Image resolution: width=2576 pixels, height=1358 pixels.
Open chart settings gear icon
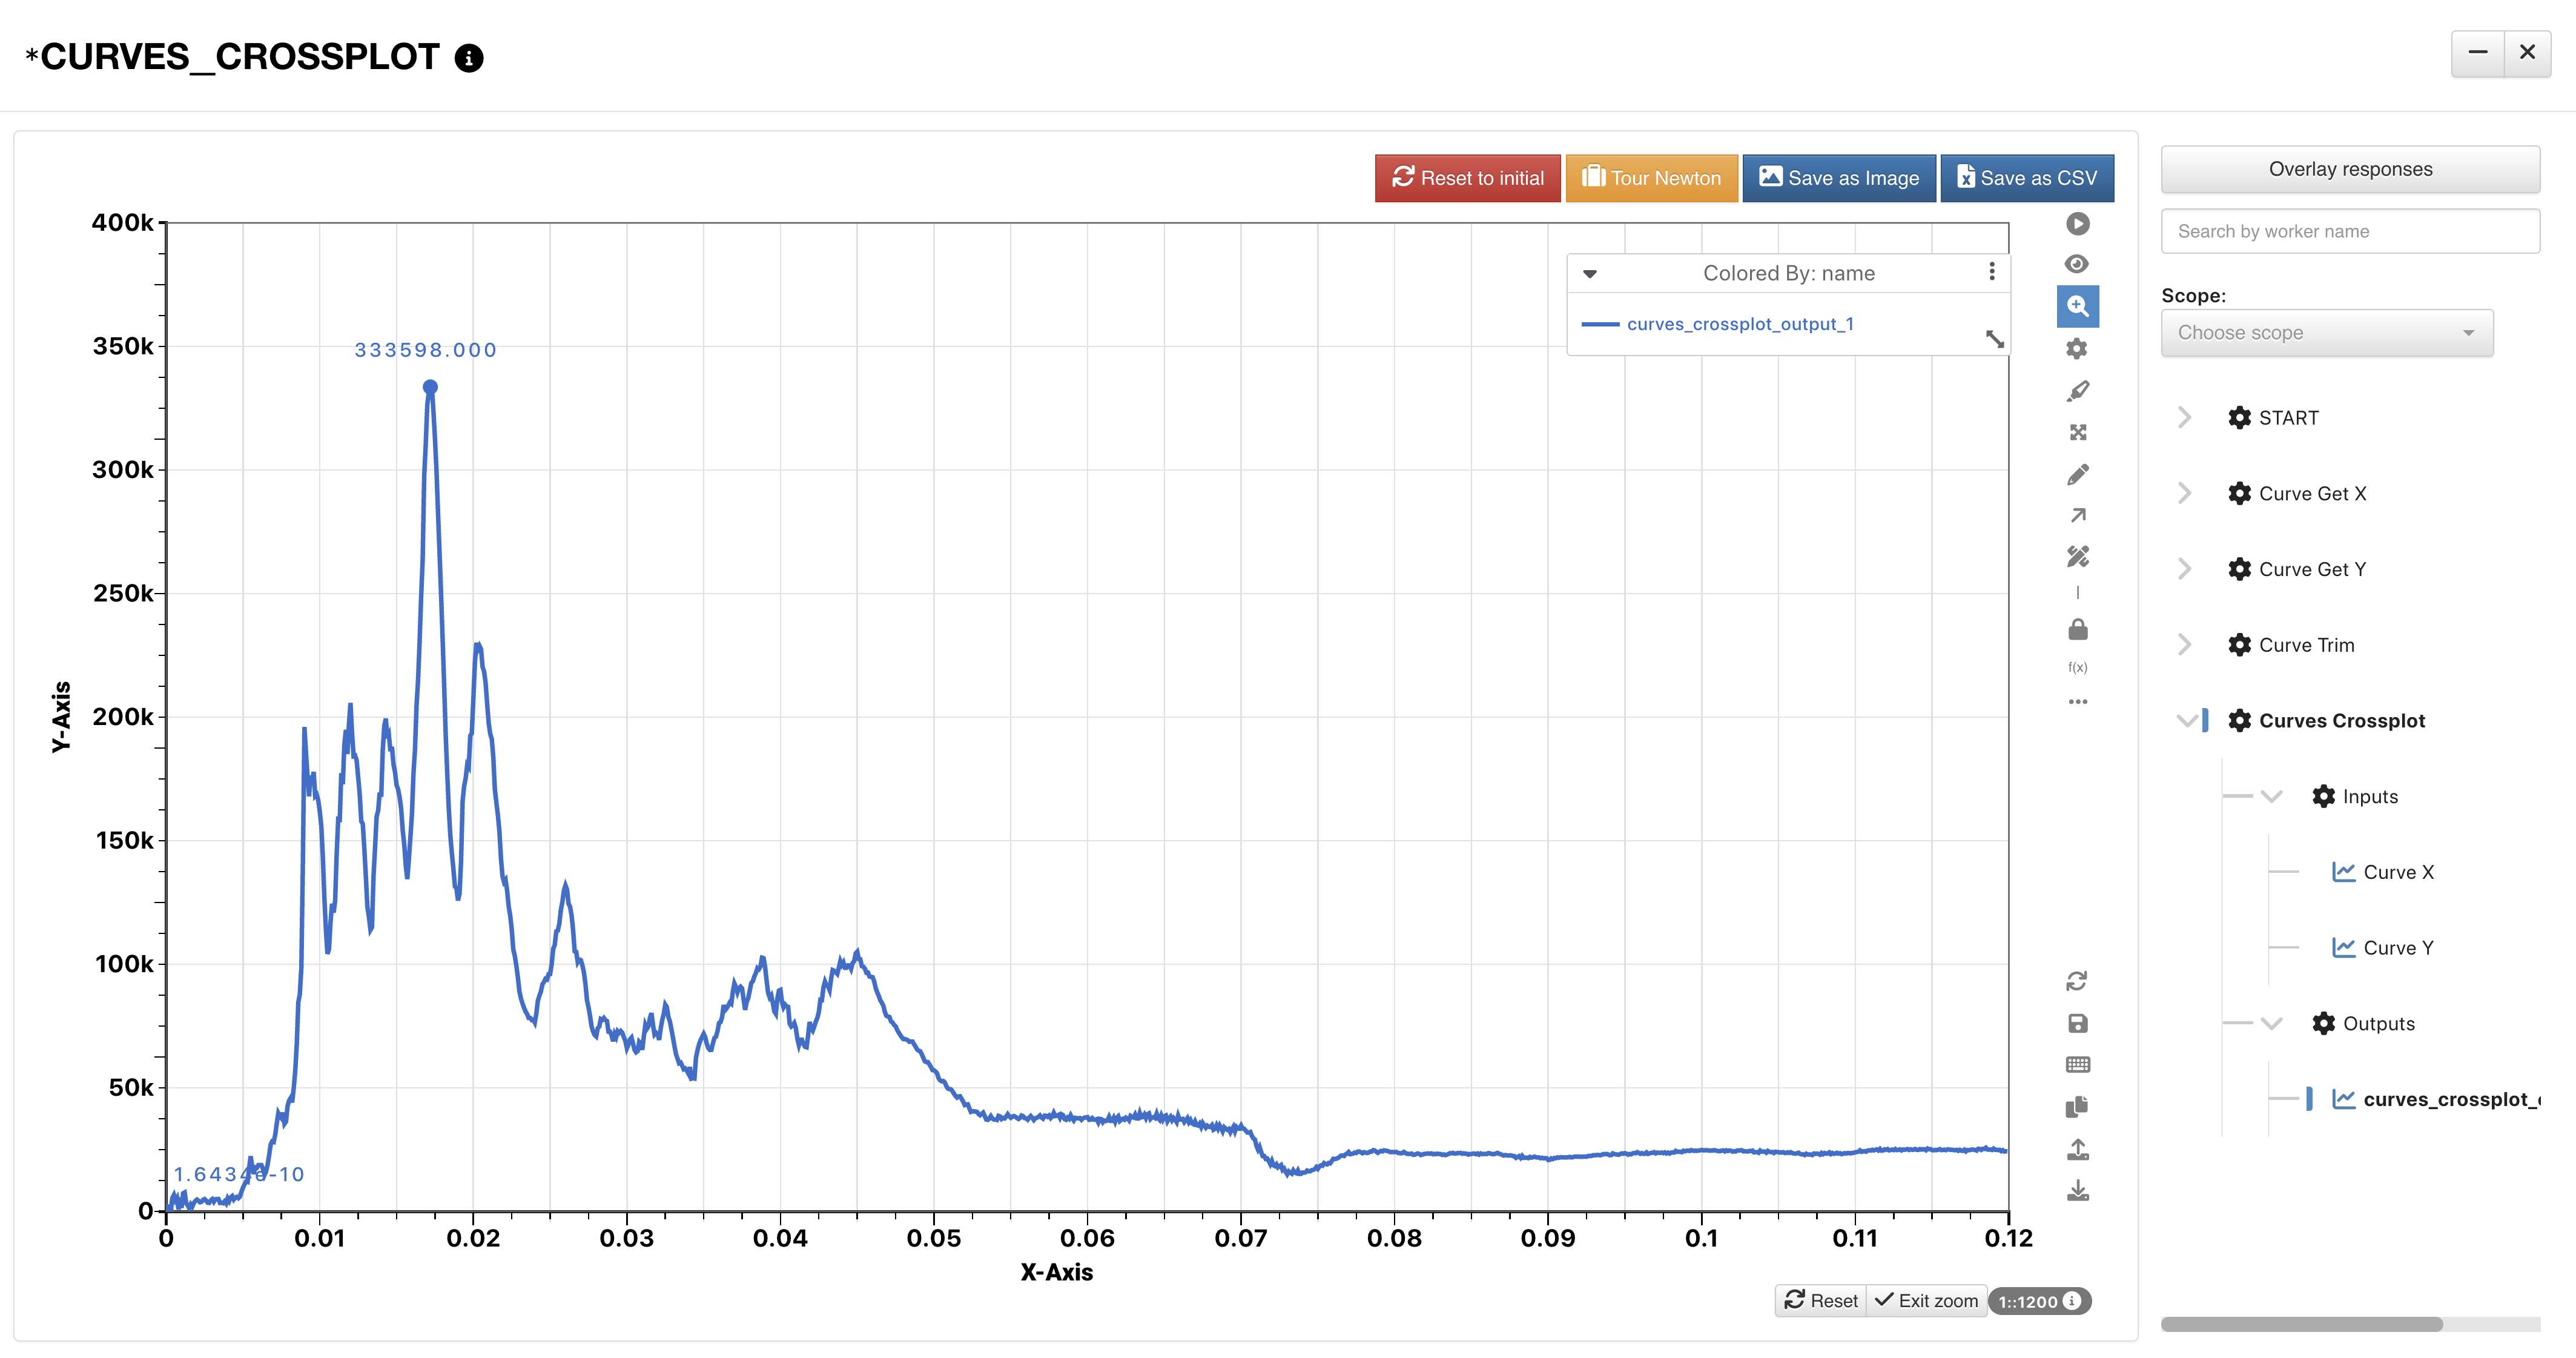click(2077, 348)
